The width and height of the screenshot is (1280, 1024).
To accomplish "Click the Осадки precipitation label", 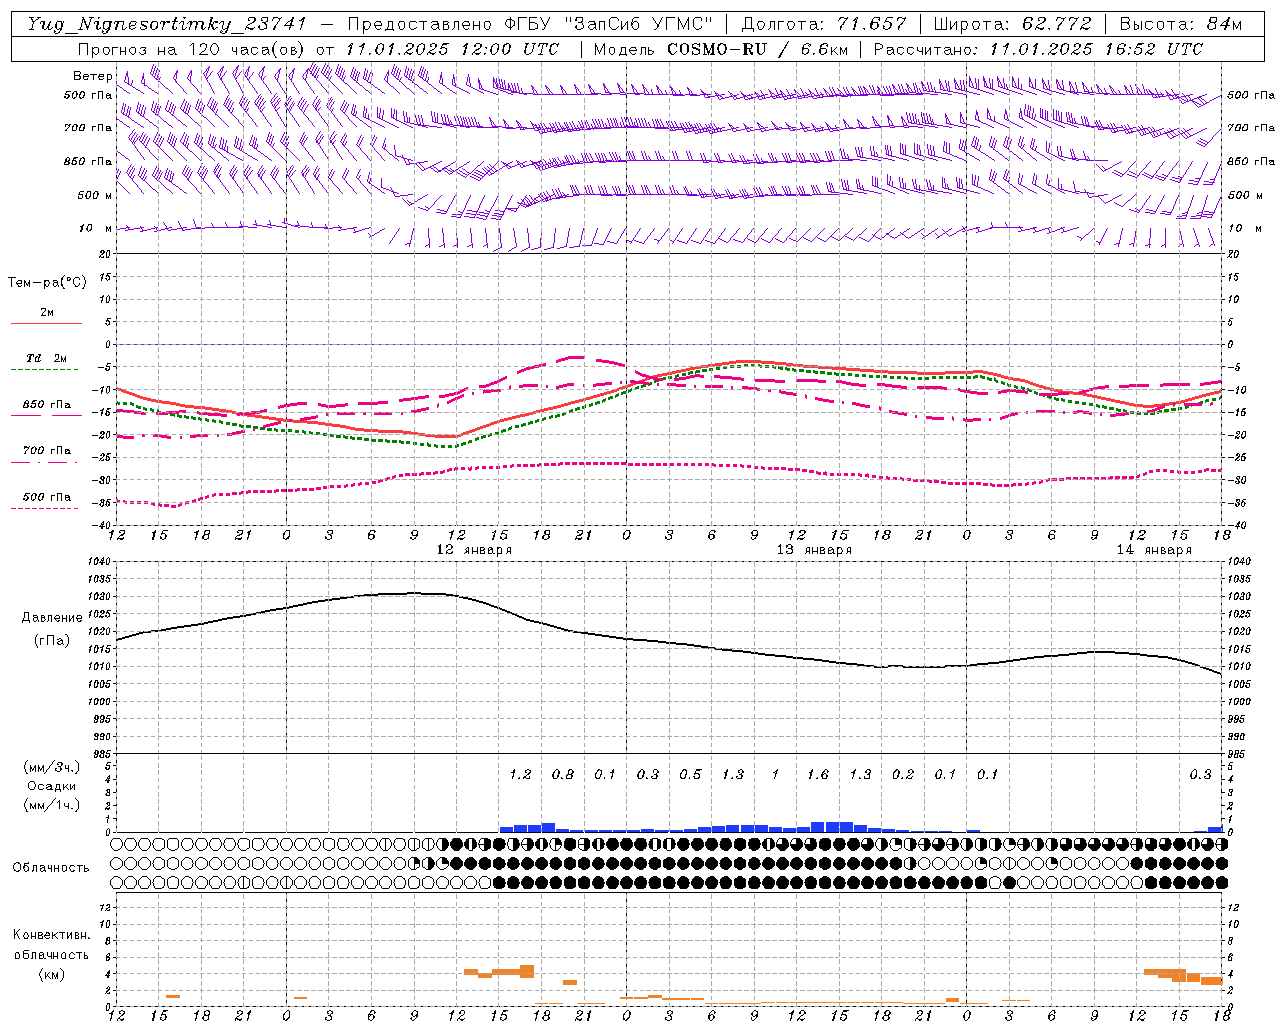I will tap(52, 786).
